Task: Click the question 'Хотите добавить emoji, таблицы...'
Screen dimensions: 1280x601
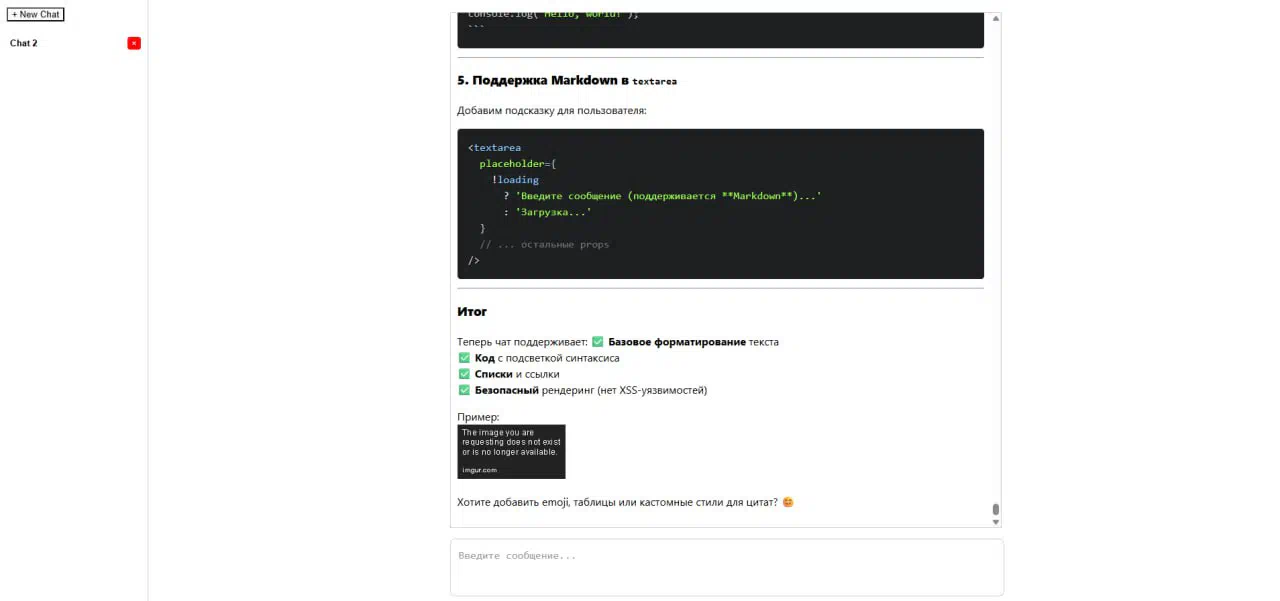Action: click(x=617, y=502)
